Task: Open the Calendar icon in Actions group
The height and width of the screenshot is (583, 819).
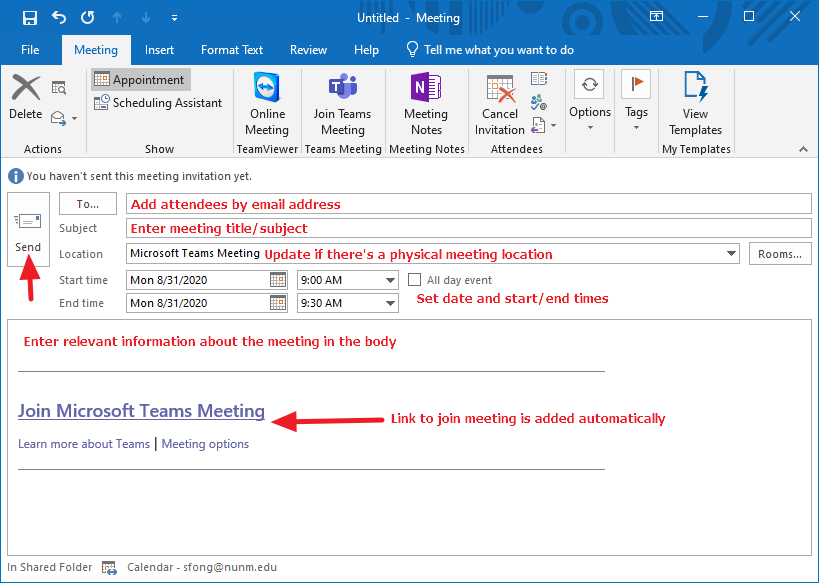Action: tap(59, 87)
